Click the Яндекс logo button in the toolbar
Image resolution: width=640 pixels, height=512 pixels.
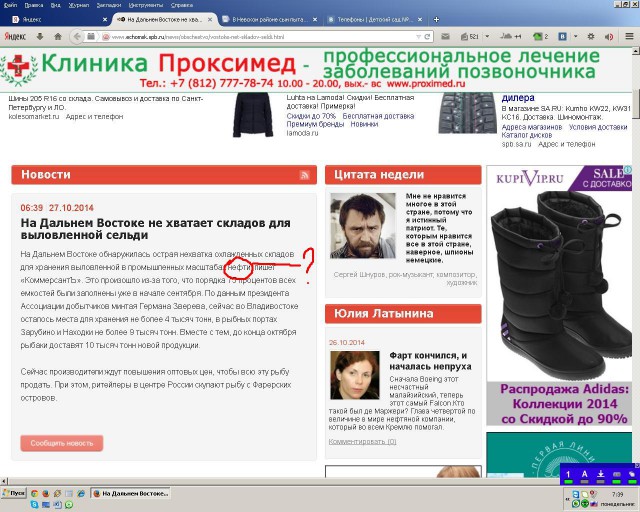[15, 37]
